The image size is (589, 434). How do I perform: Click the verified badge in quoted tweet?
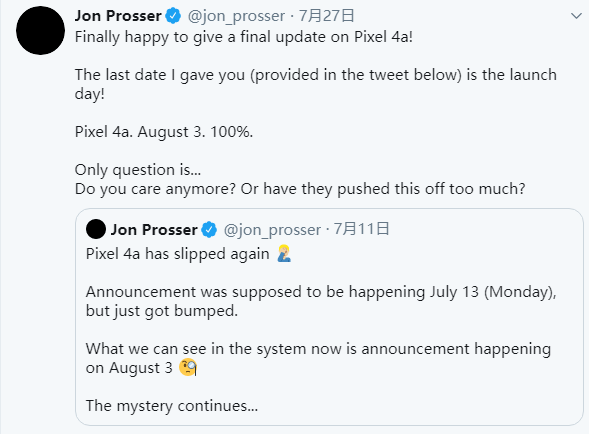pyautogui.click(x=209, y=230)
